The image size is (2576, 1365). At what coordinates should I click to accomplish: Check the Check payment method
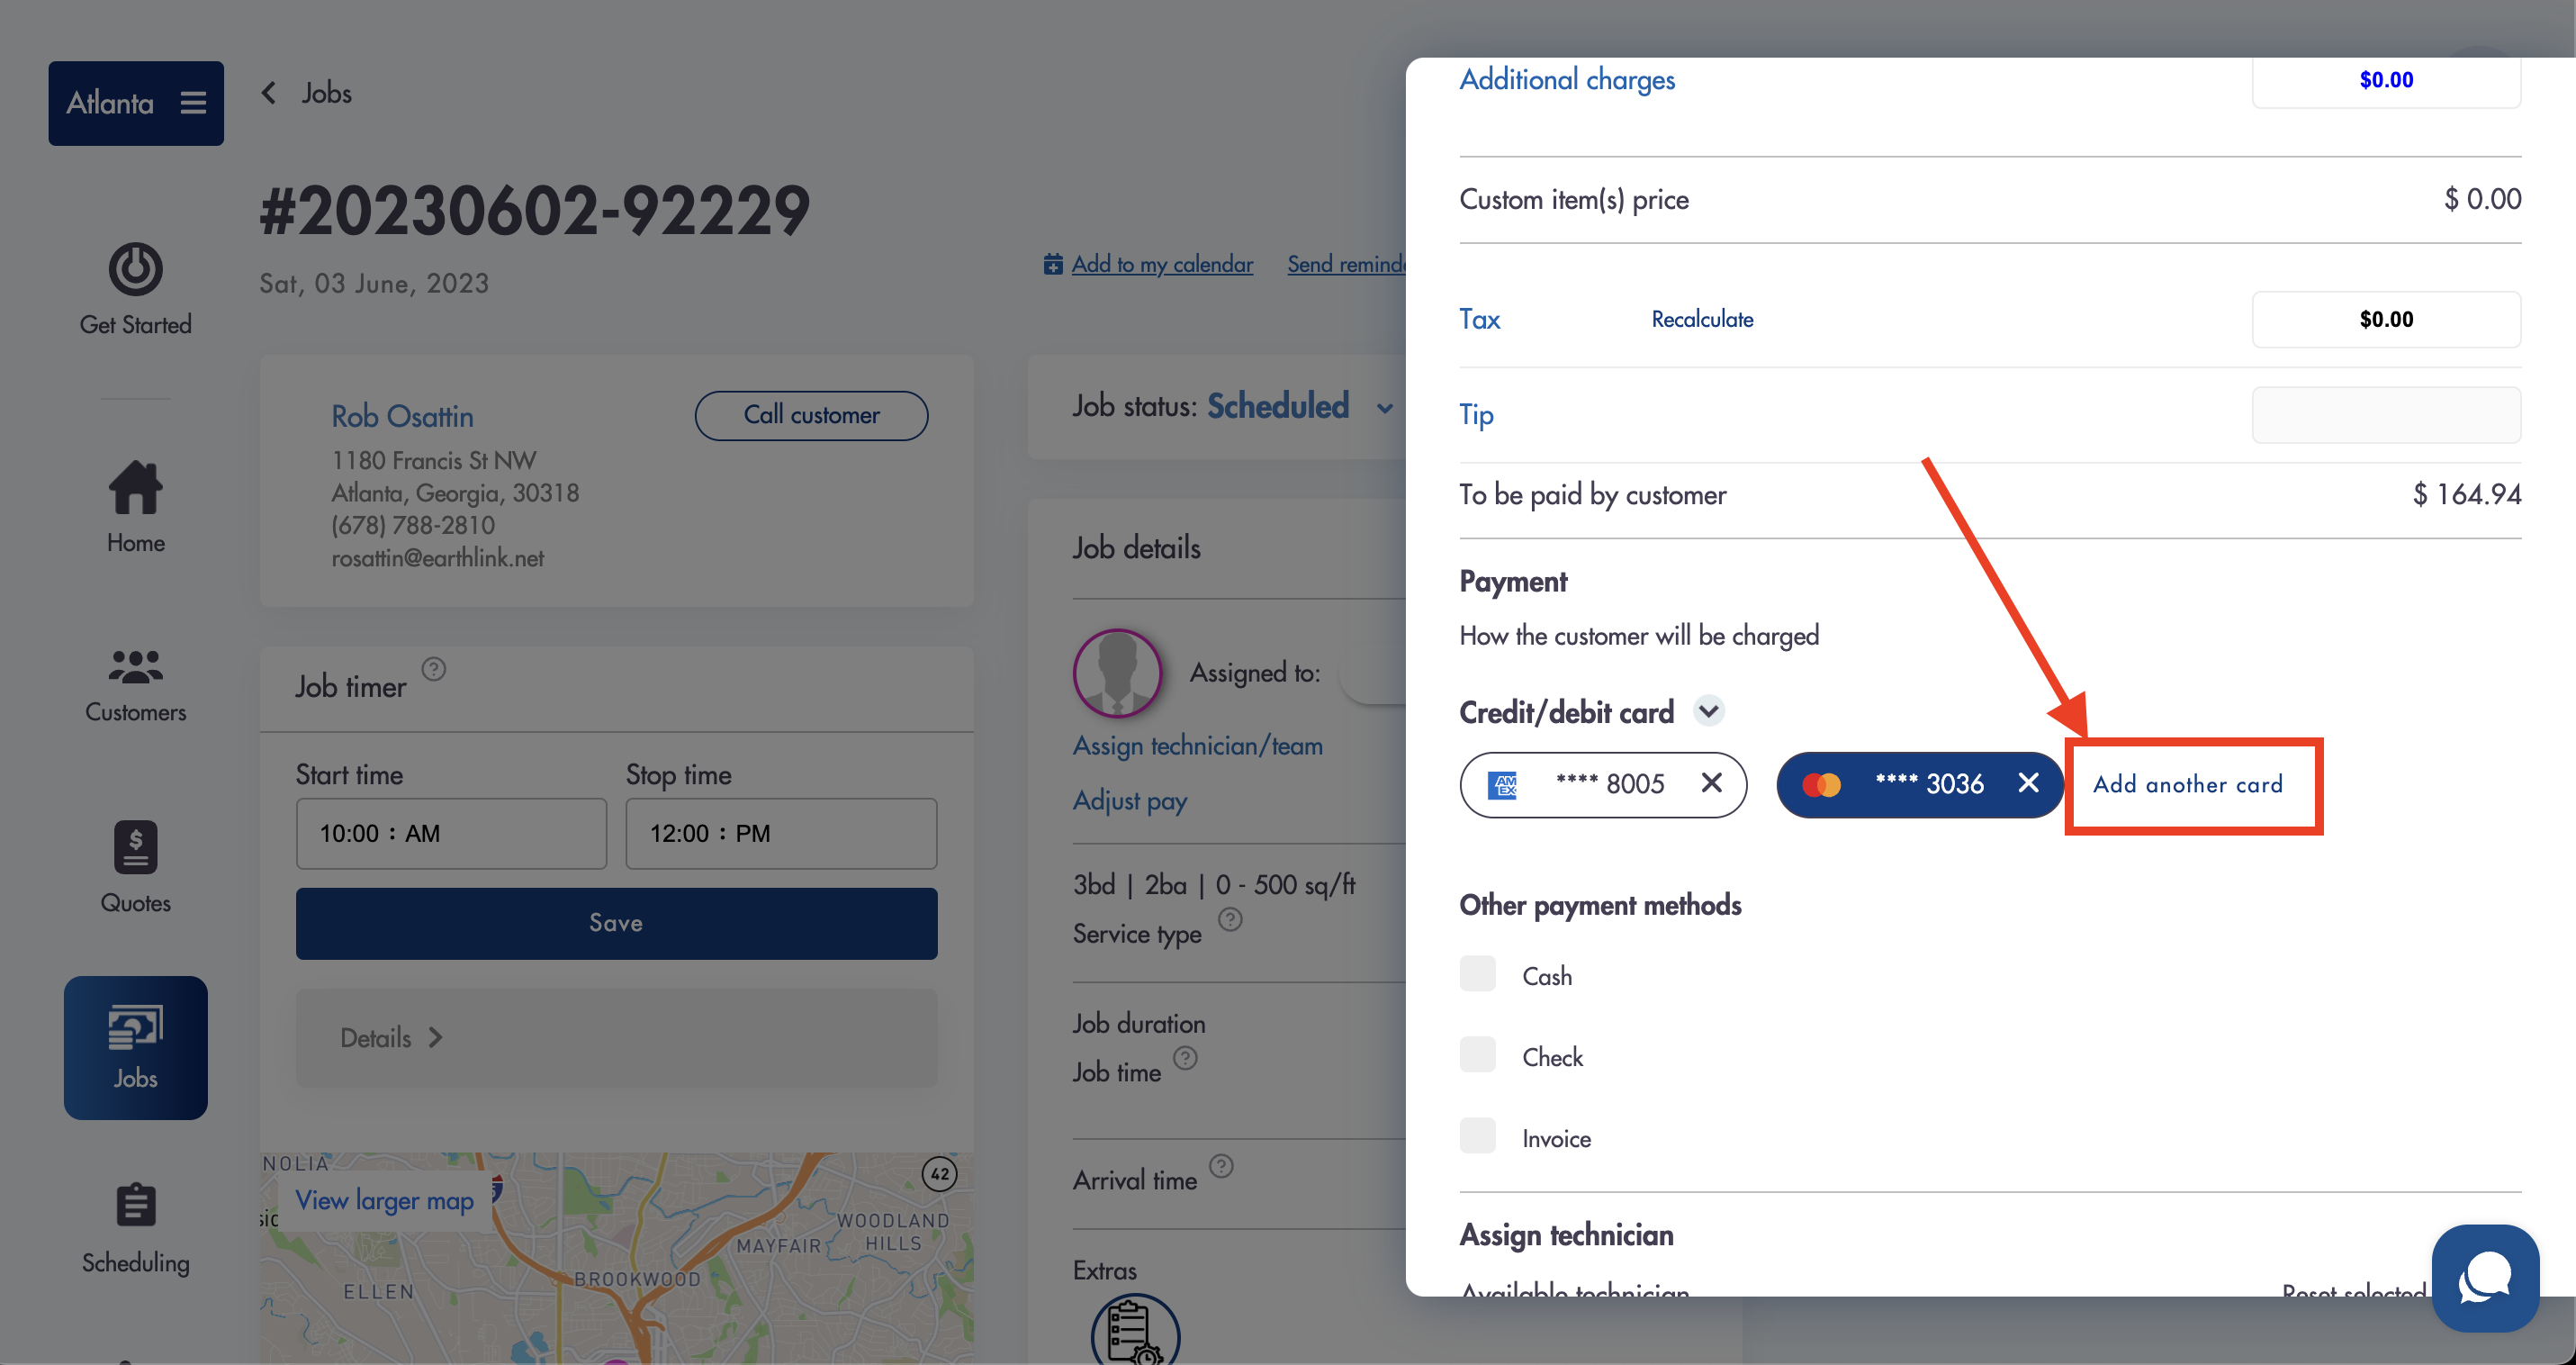(x=1477, y=1055)
